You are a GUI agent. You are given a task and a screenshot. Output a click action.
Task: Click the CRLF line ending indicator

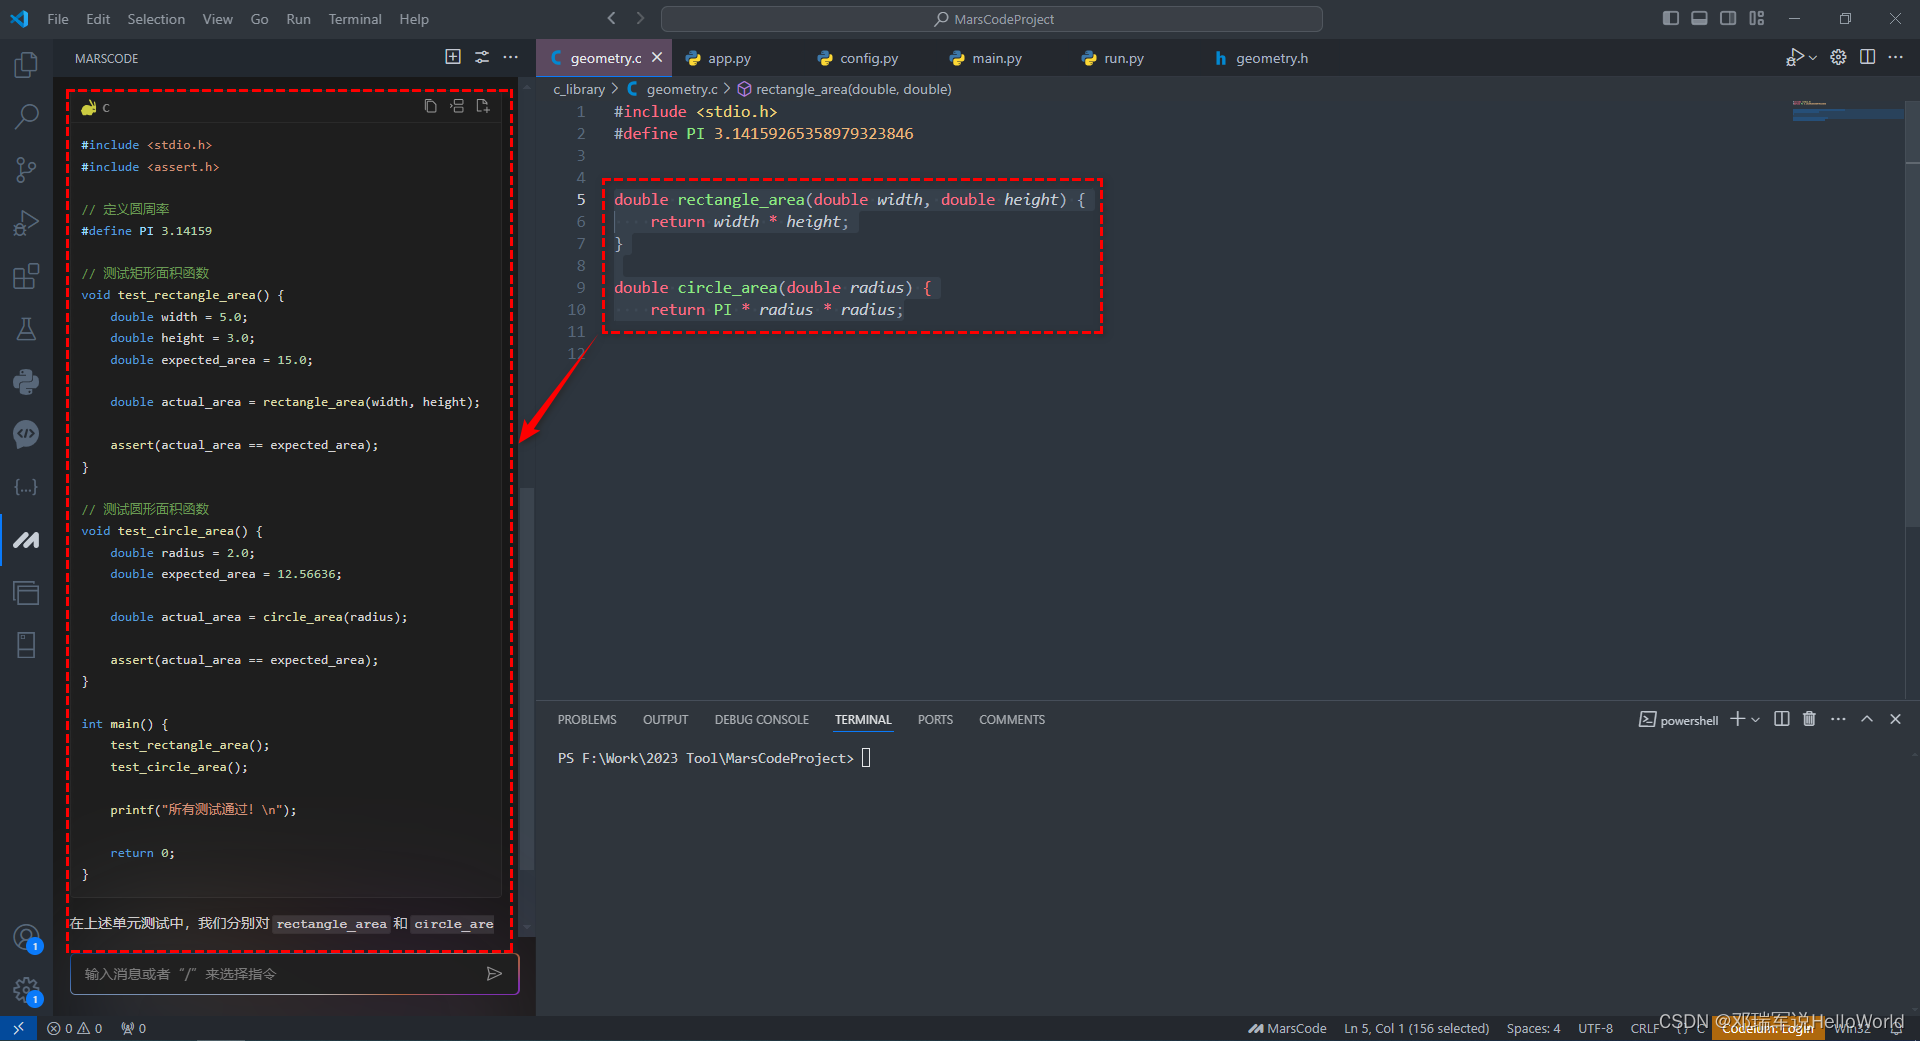1643,1028
